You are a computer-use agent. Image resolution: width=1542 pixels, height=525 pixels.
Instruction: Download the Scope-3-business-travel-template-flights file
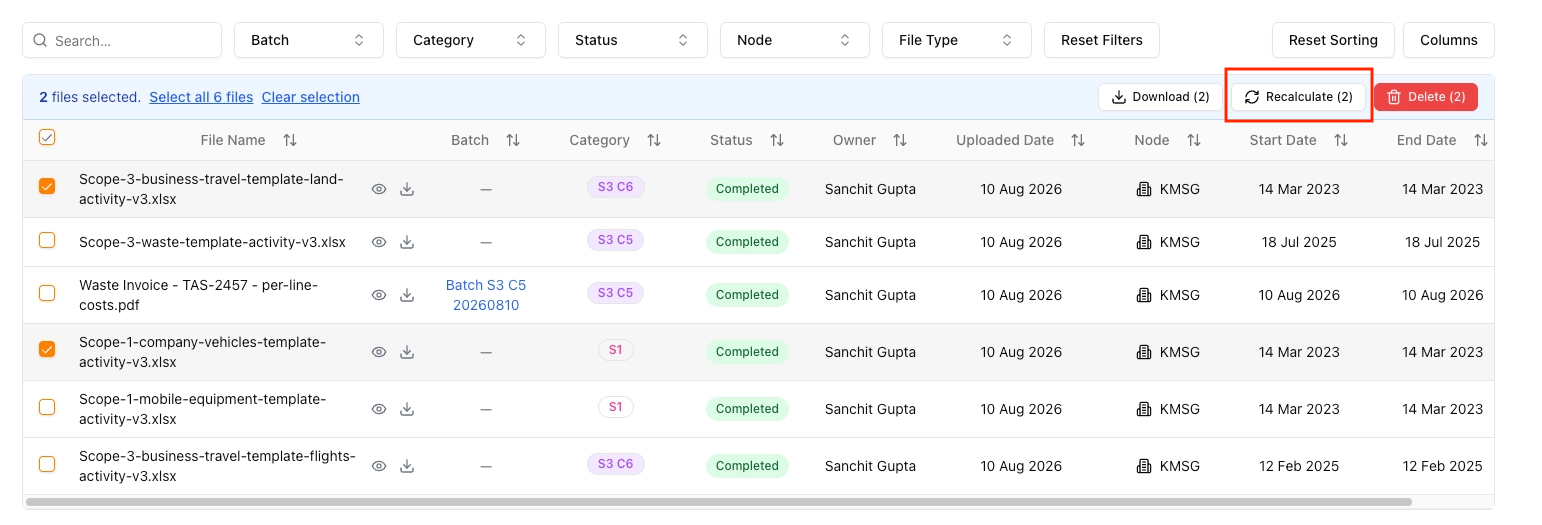tap(407, 466)
